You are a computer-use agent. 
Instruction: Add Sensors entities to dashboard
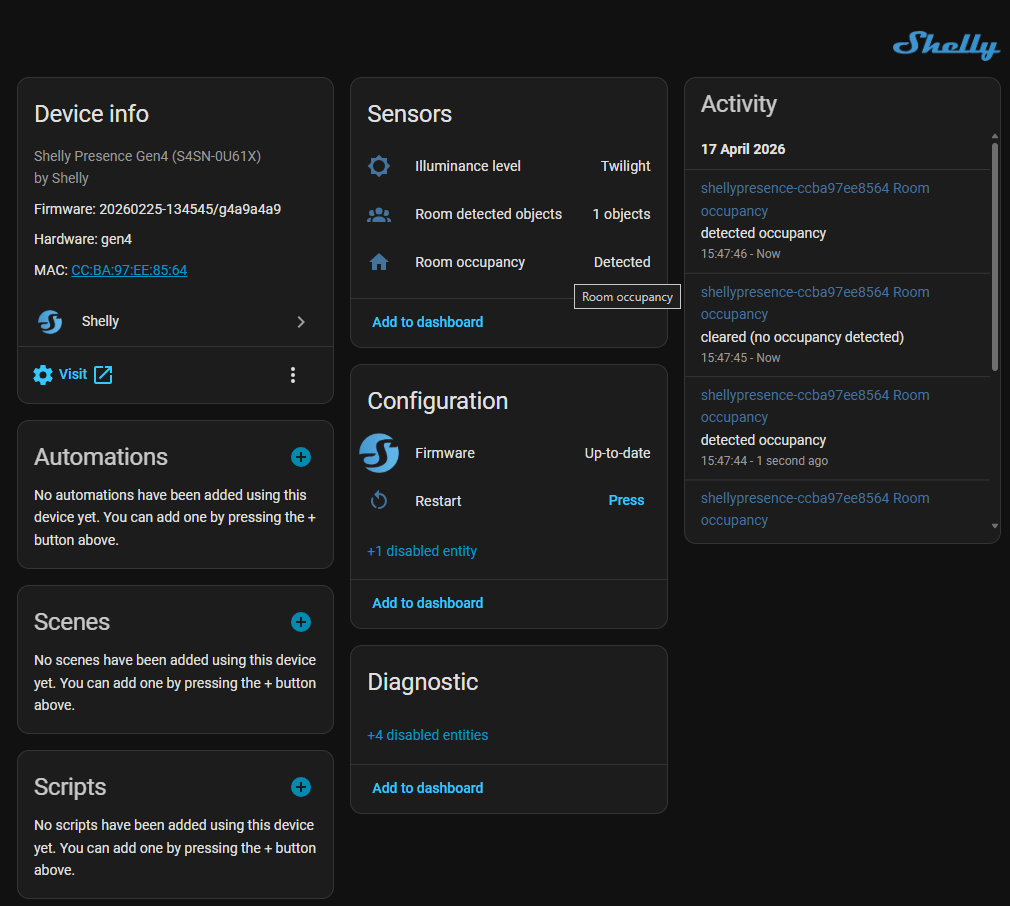(x=427, y=322)
